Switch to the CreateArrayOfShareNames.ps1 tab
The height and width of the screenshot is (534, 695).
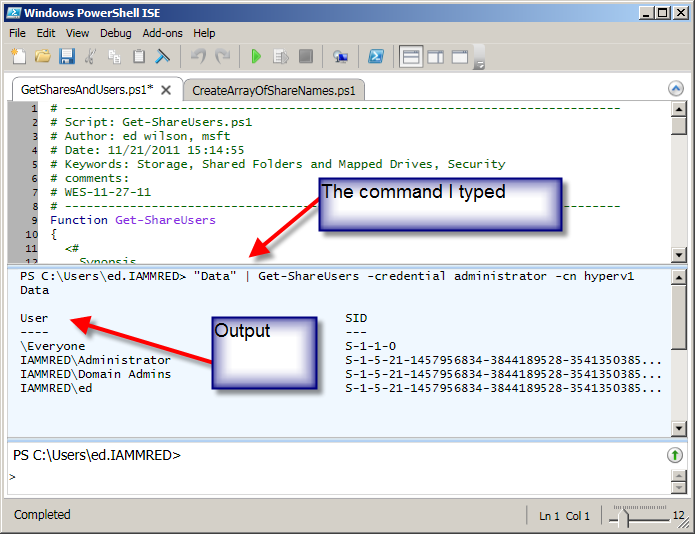click(x=274, y=90)
